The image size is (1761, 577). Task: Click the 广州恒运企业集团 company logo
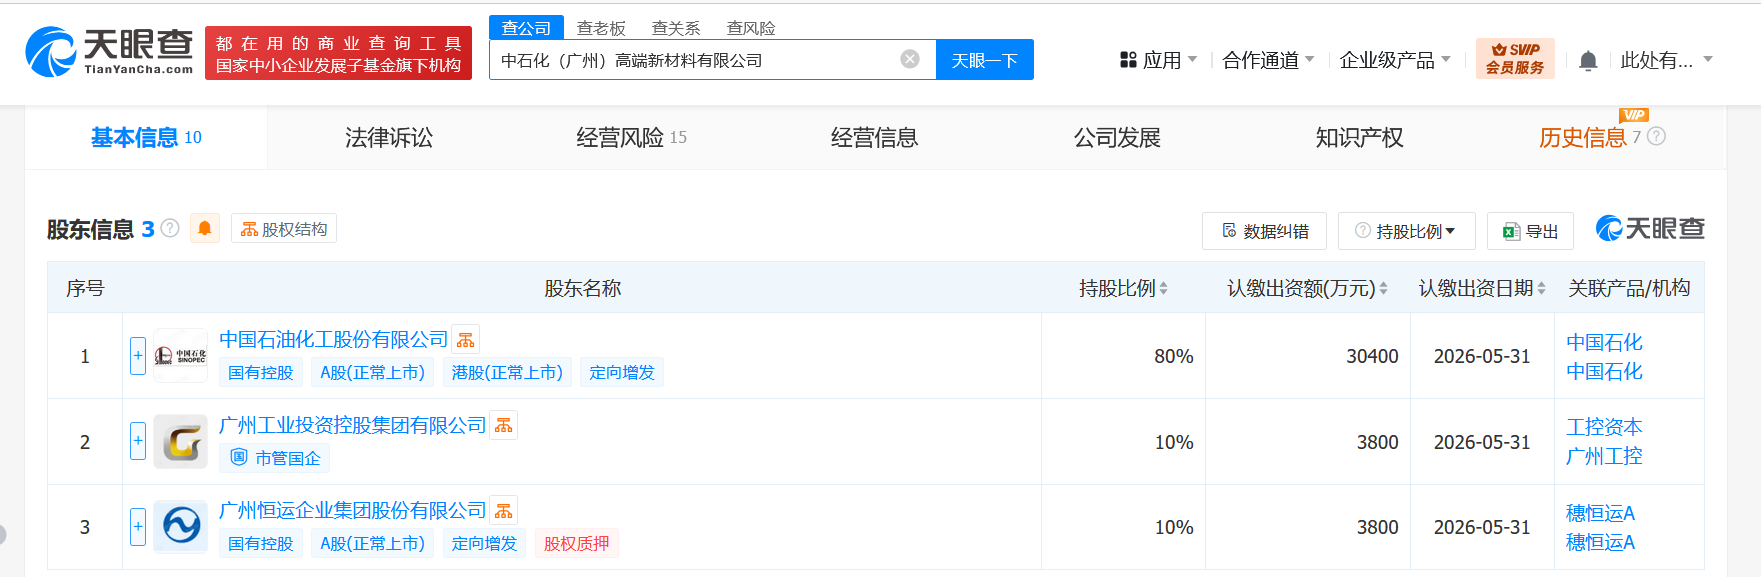(181, 526)
